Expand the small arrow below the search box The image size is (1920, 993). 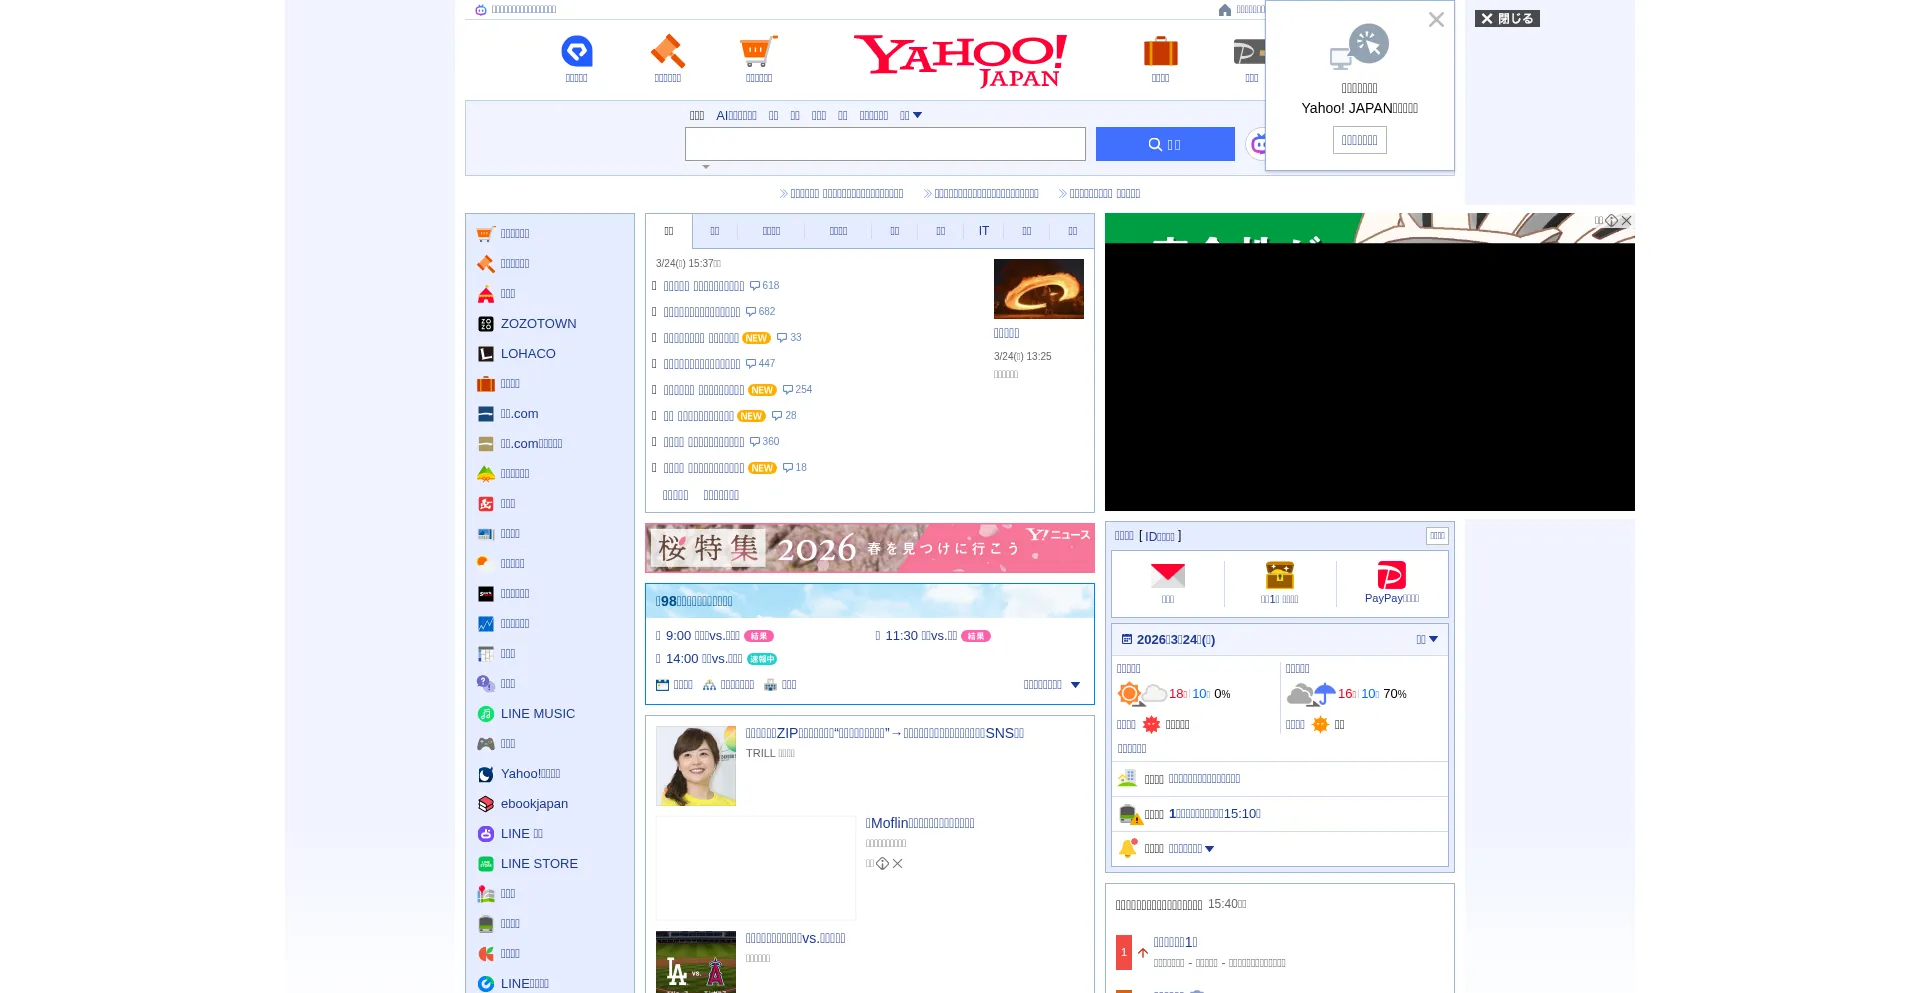(706, 167)
